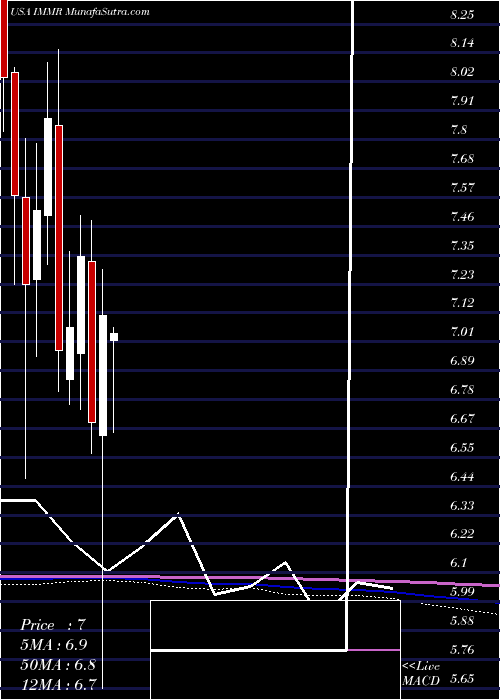Click the '50MA : 6.8' readout

(58, 665)
